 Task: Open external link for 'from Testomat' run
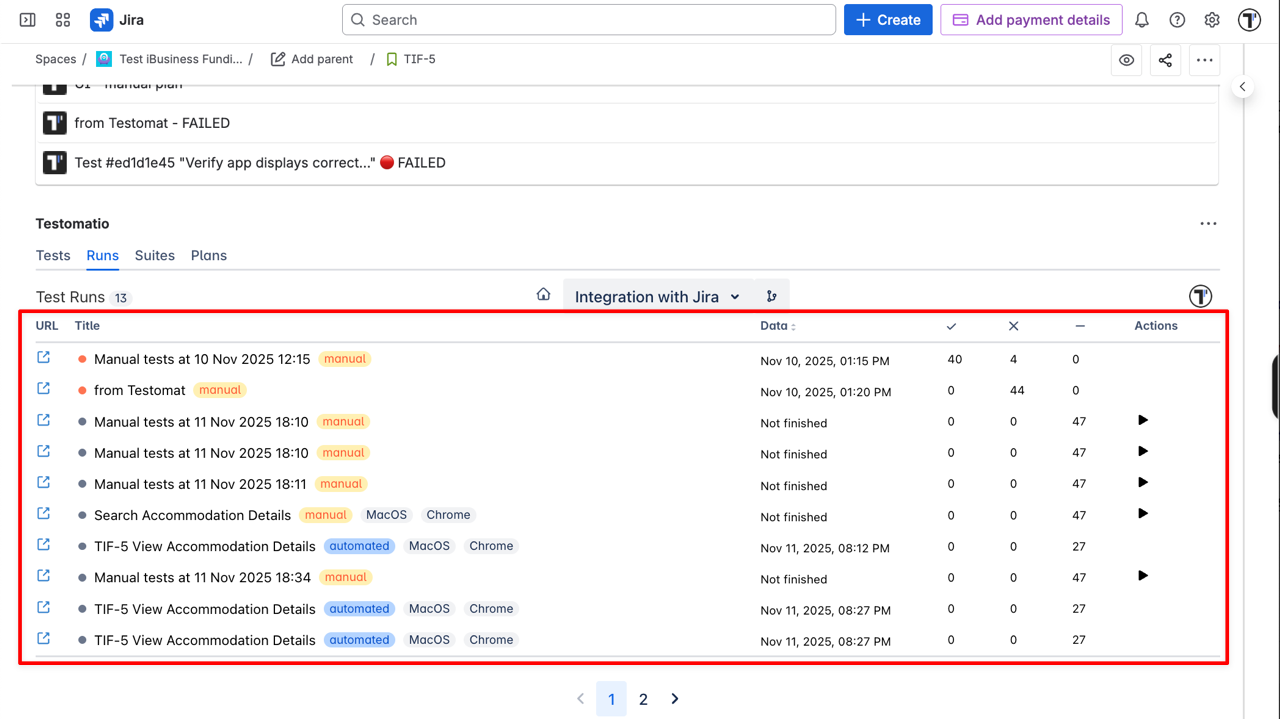44,389
